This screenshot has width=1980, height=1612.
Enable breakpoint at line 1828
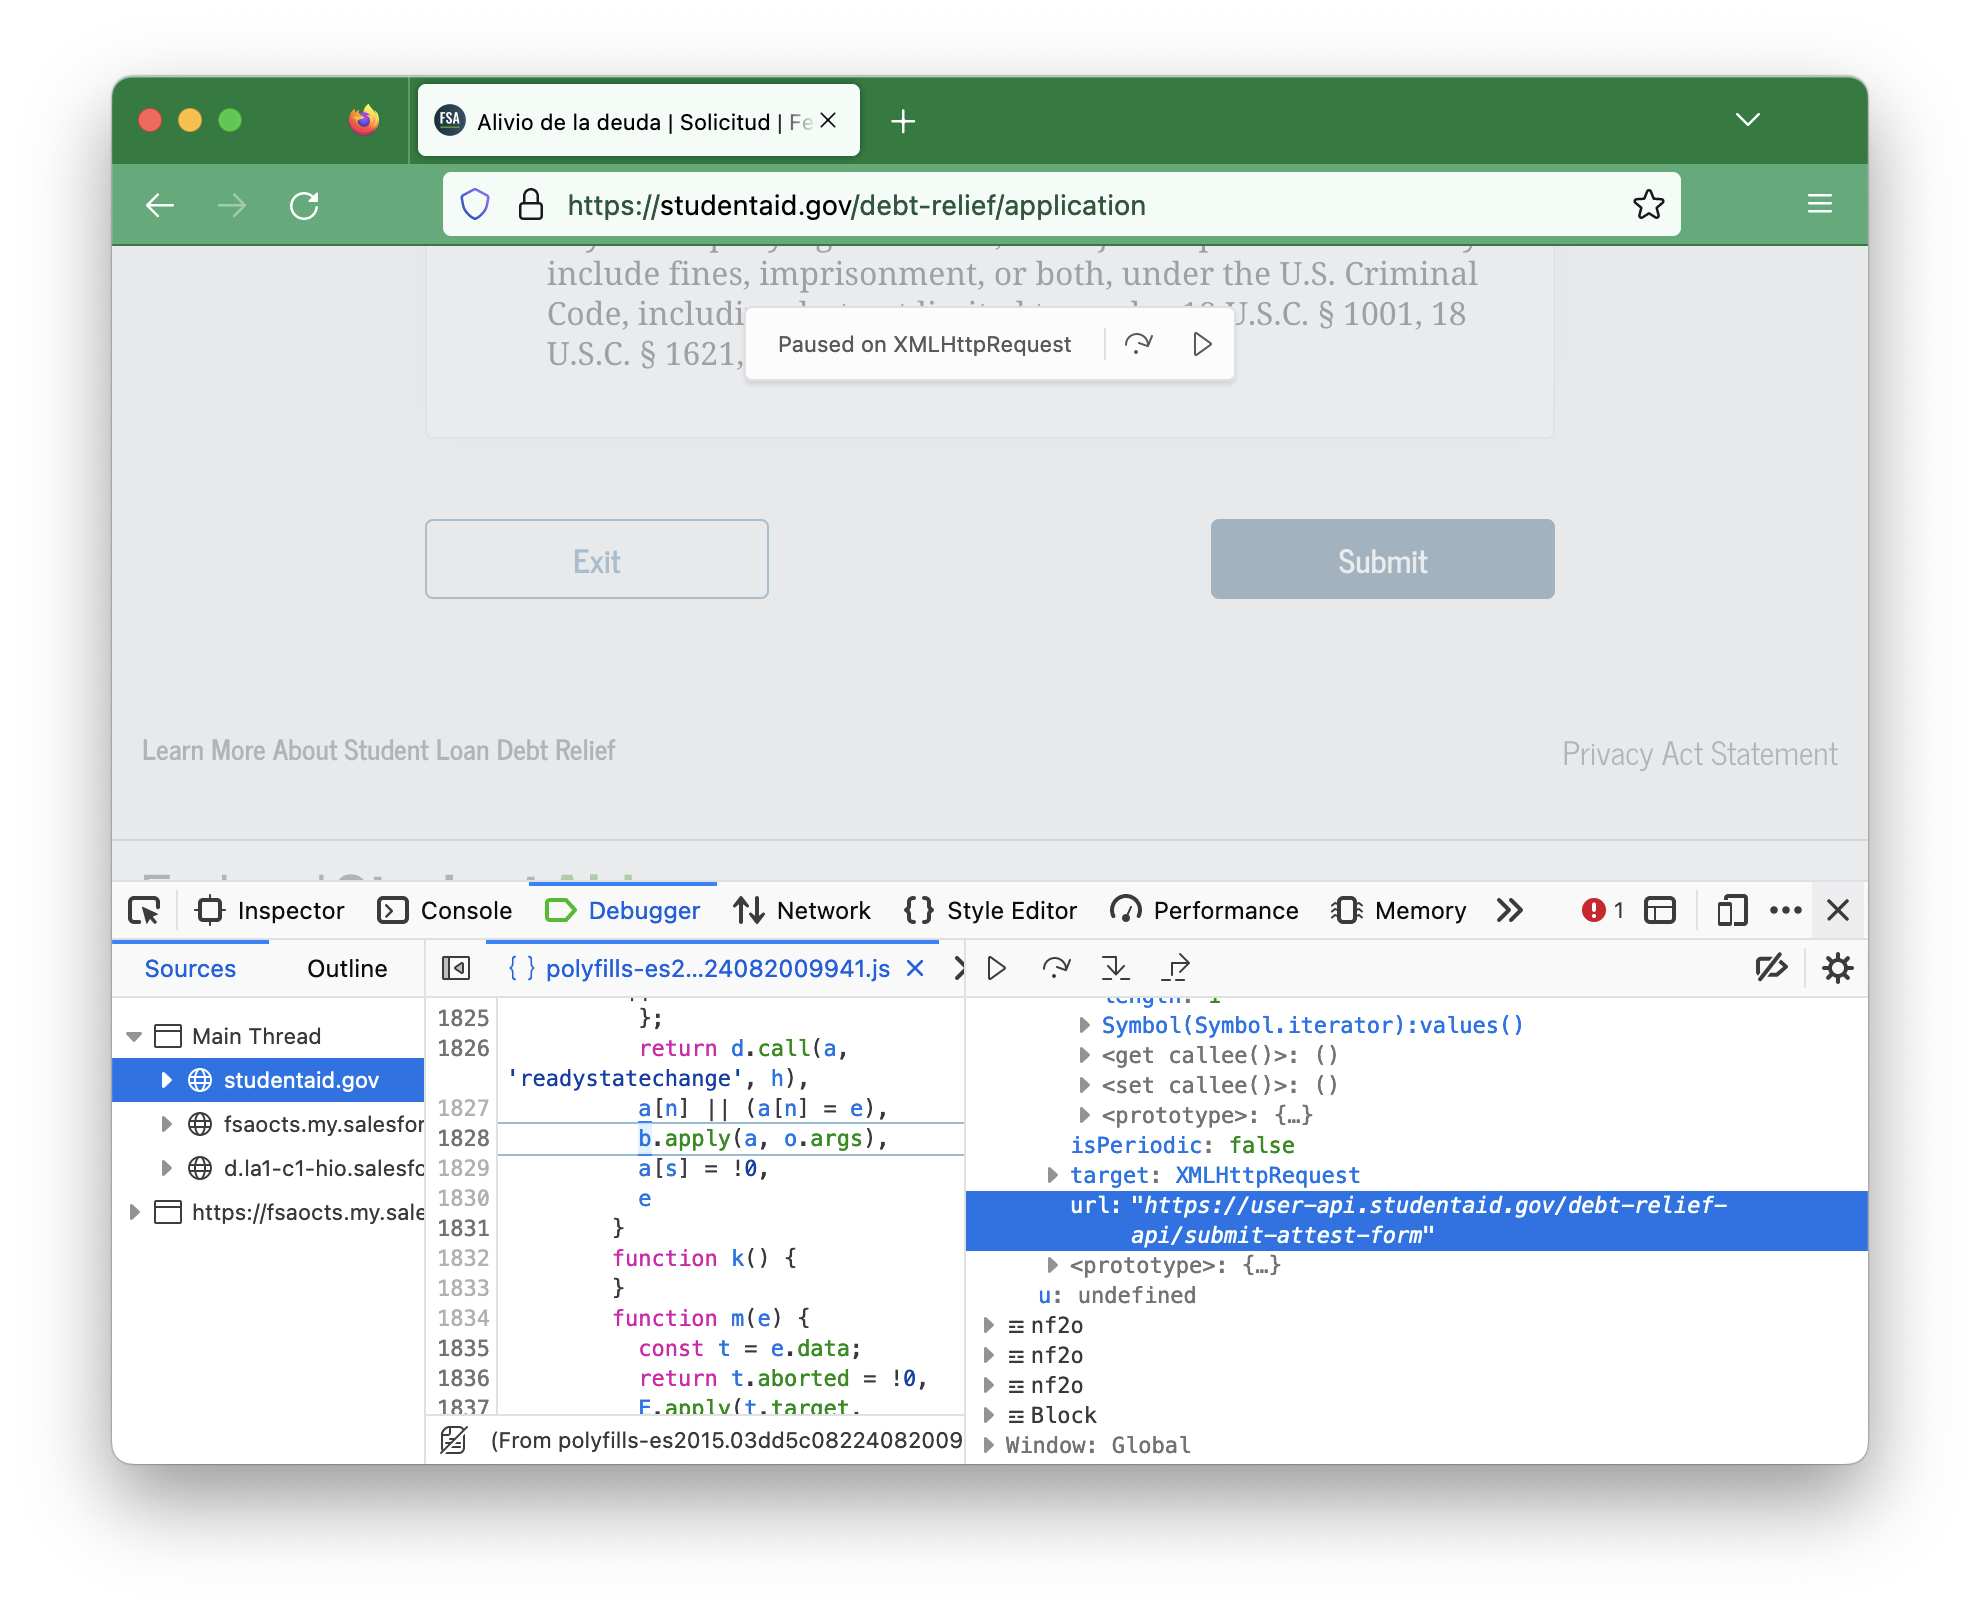click(465, 1138)
